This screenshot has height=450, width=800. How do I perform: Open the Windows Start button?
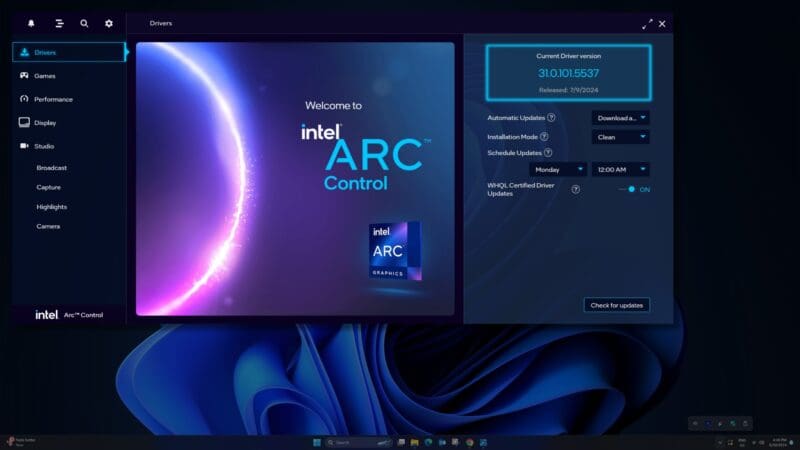[x=317, y=442]
